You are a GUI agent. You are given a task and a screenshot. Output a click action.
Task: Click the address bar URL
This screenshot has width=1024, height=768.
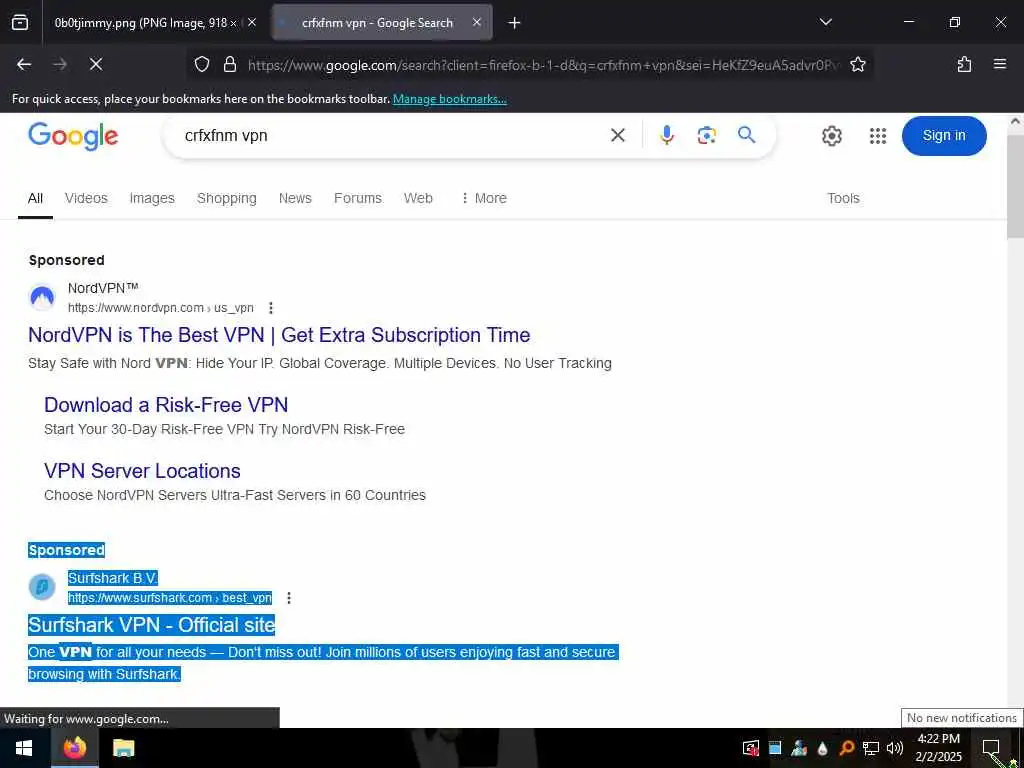tap(543, 65)
